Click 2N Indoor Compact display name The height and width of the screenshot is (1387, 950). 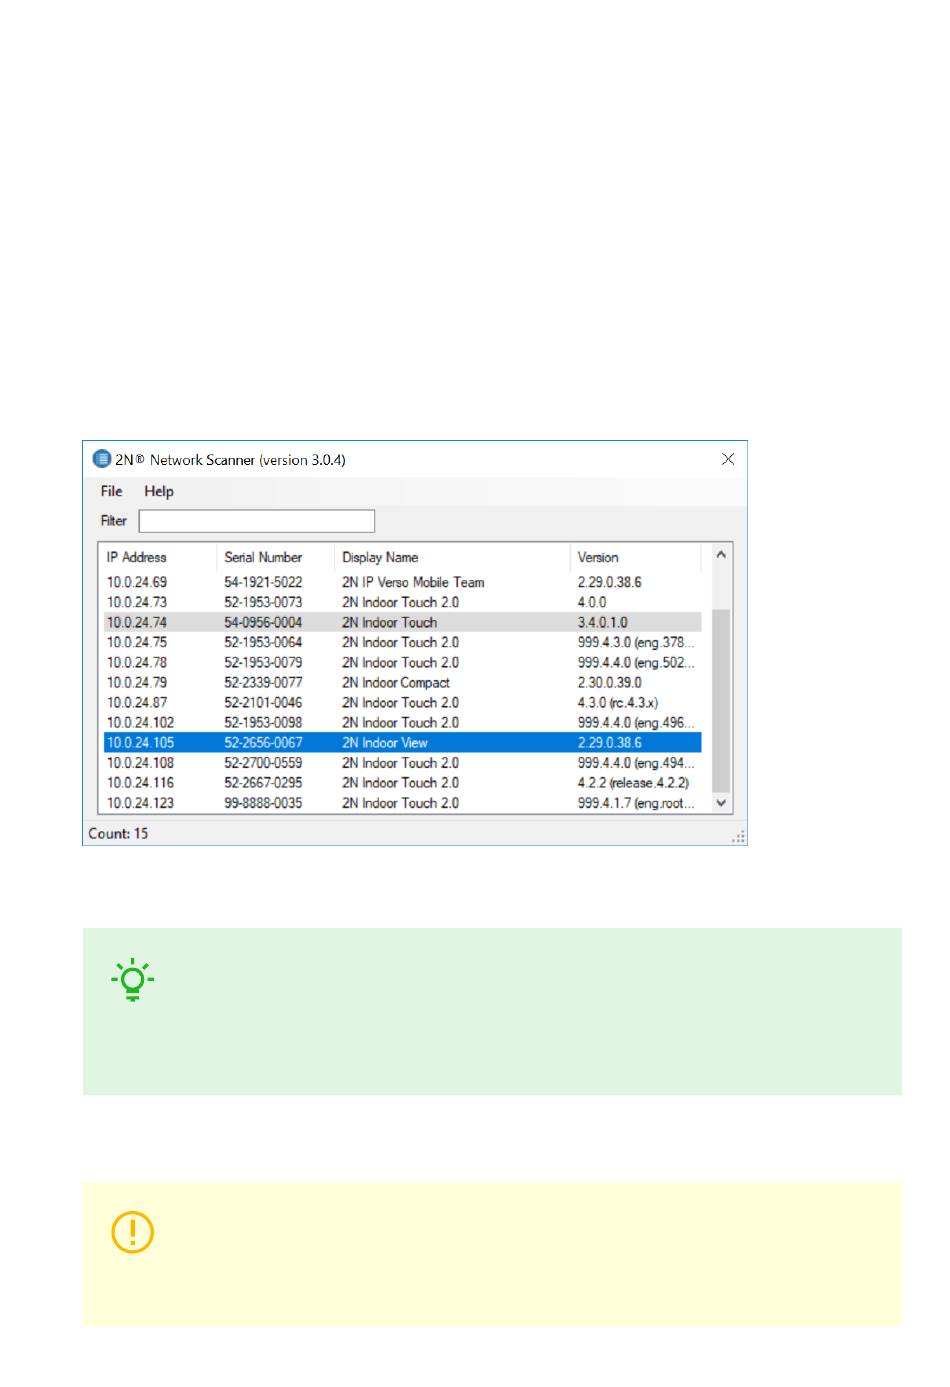(396, 682)
